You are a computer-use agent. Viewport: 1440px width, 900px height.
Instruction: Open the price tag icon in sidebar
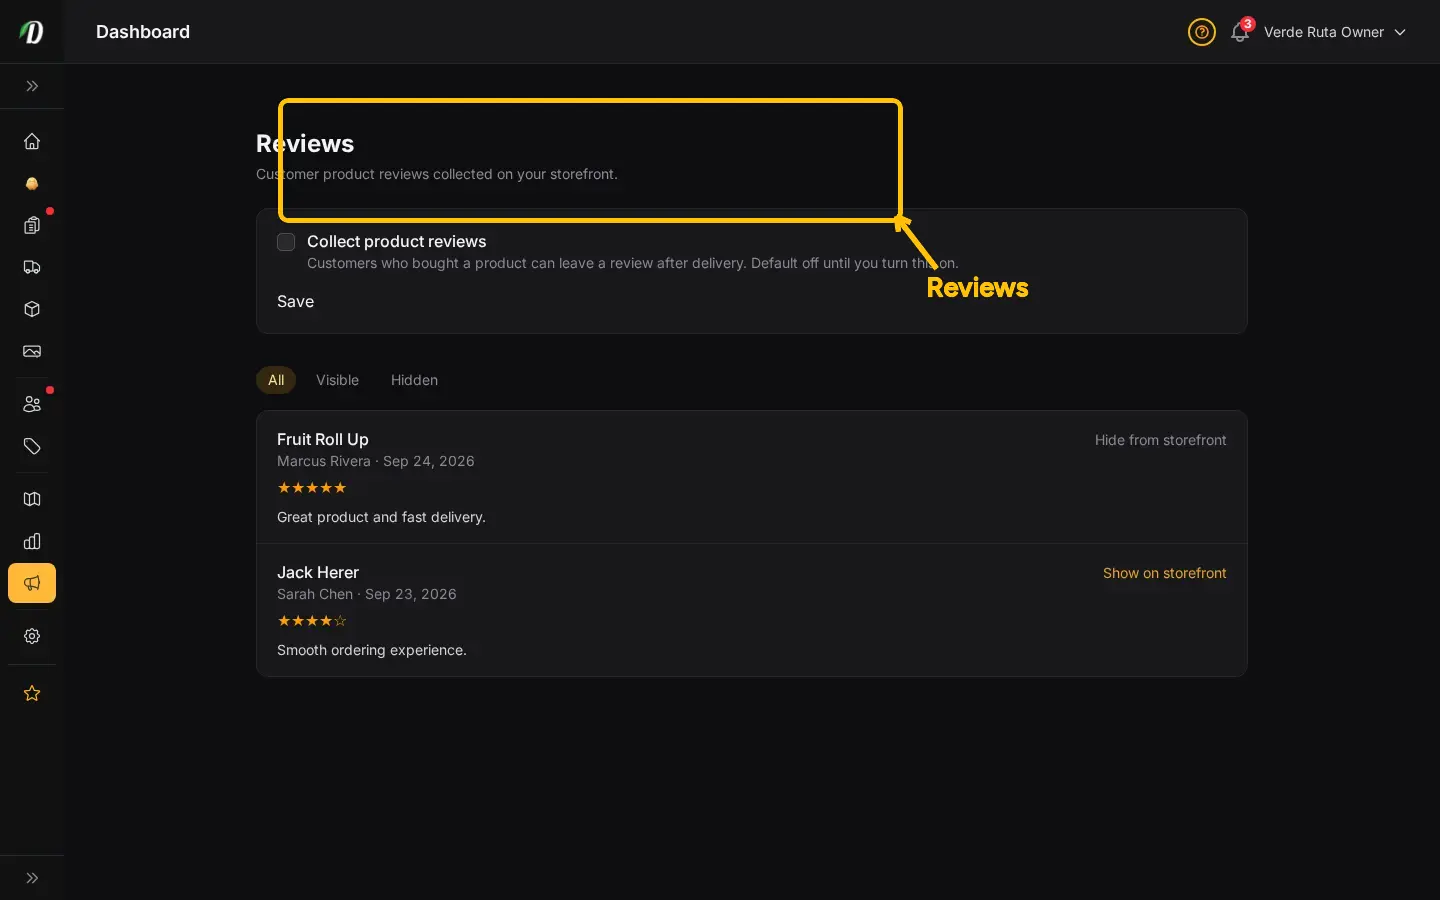32,446
